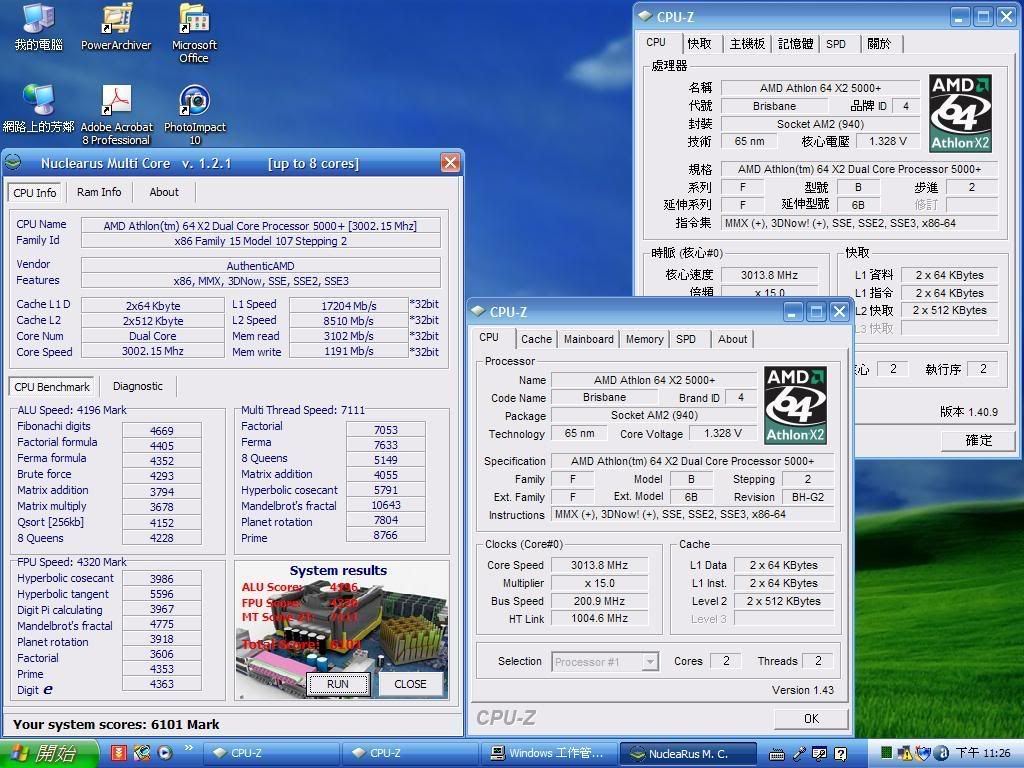The height and width of the screenshot is (768, 1024).
Task: Click the CPU Name field in Nuclearus
Action: click(x=260, y=225)
